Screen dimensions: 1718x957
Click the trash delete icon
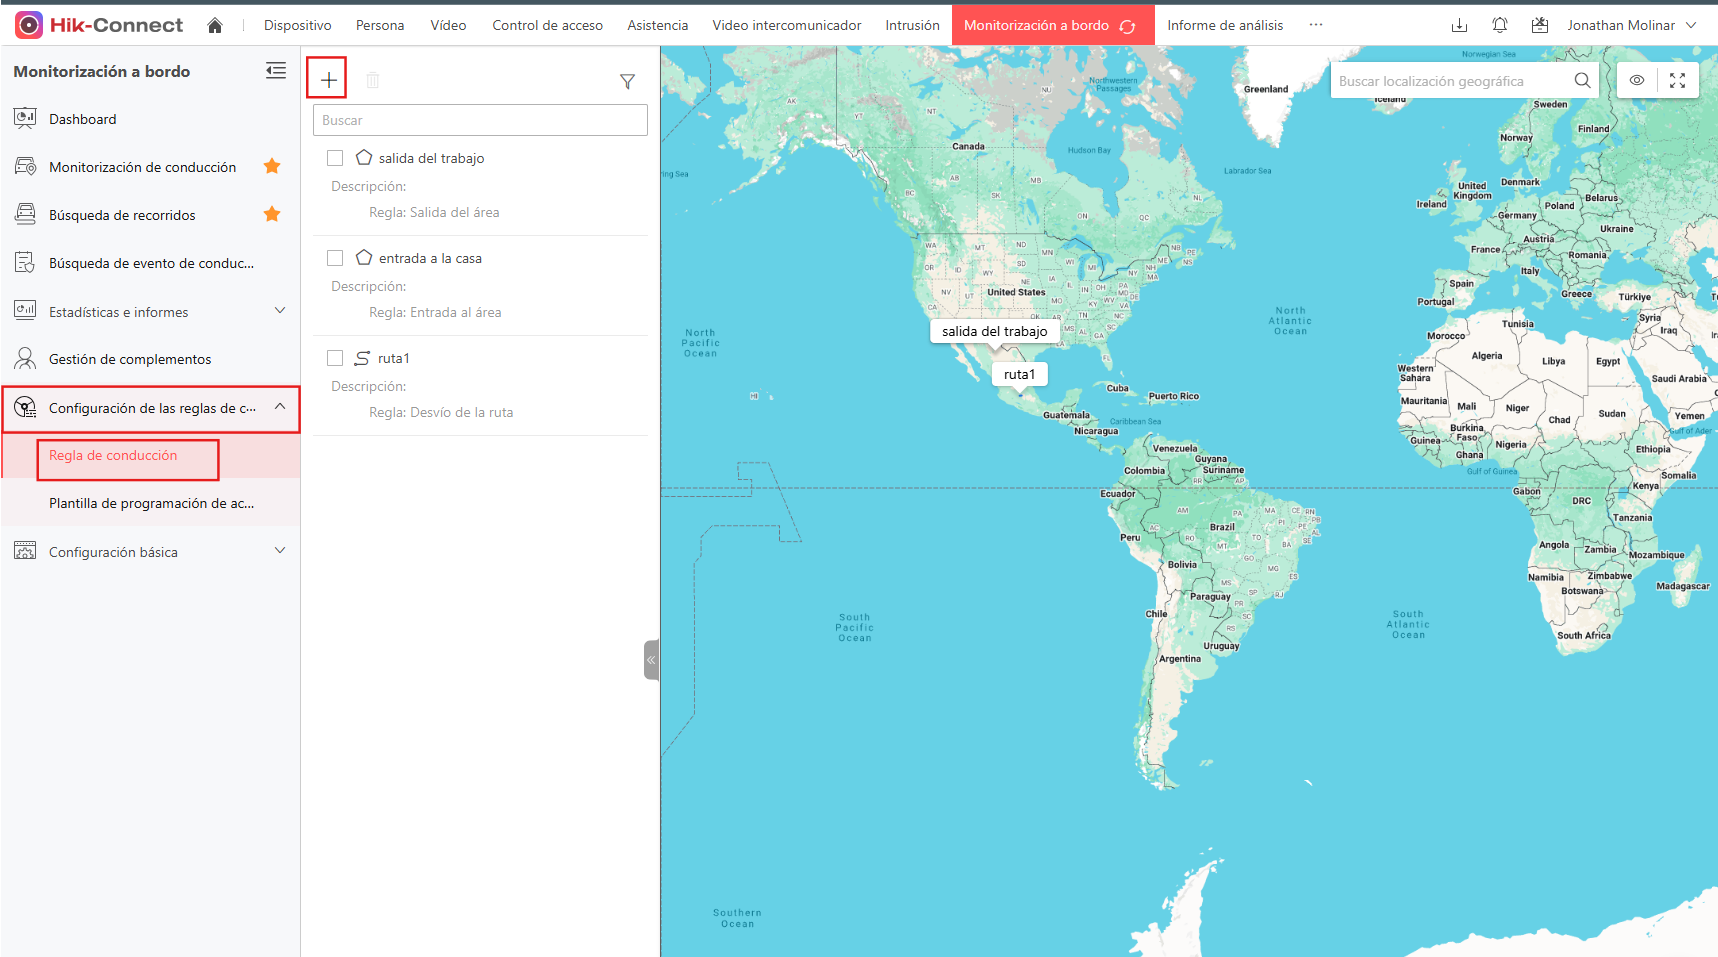click(373, 80)
